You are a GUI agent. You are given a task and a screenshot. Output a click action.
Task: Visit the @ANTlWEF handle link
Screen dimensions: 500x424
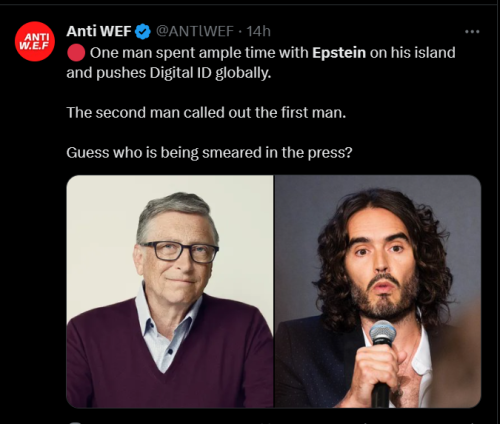[x=195, y=31]
